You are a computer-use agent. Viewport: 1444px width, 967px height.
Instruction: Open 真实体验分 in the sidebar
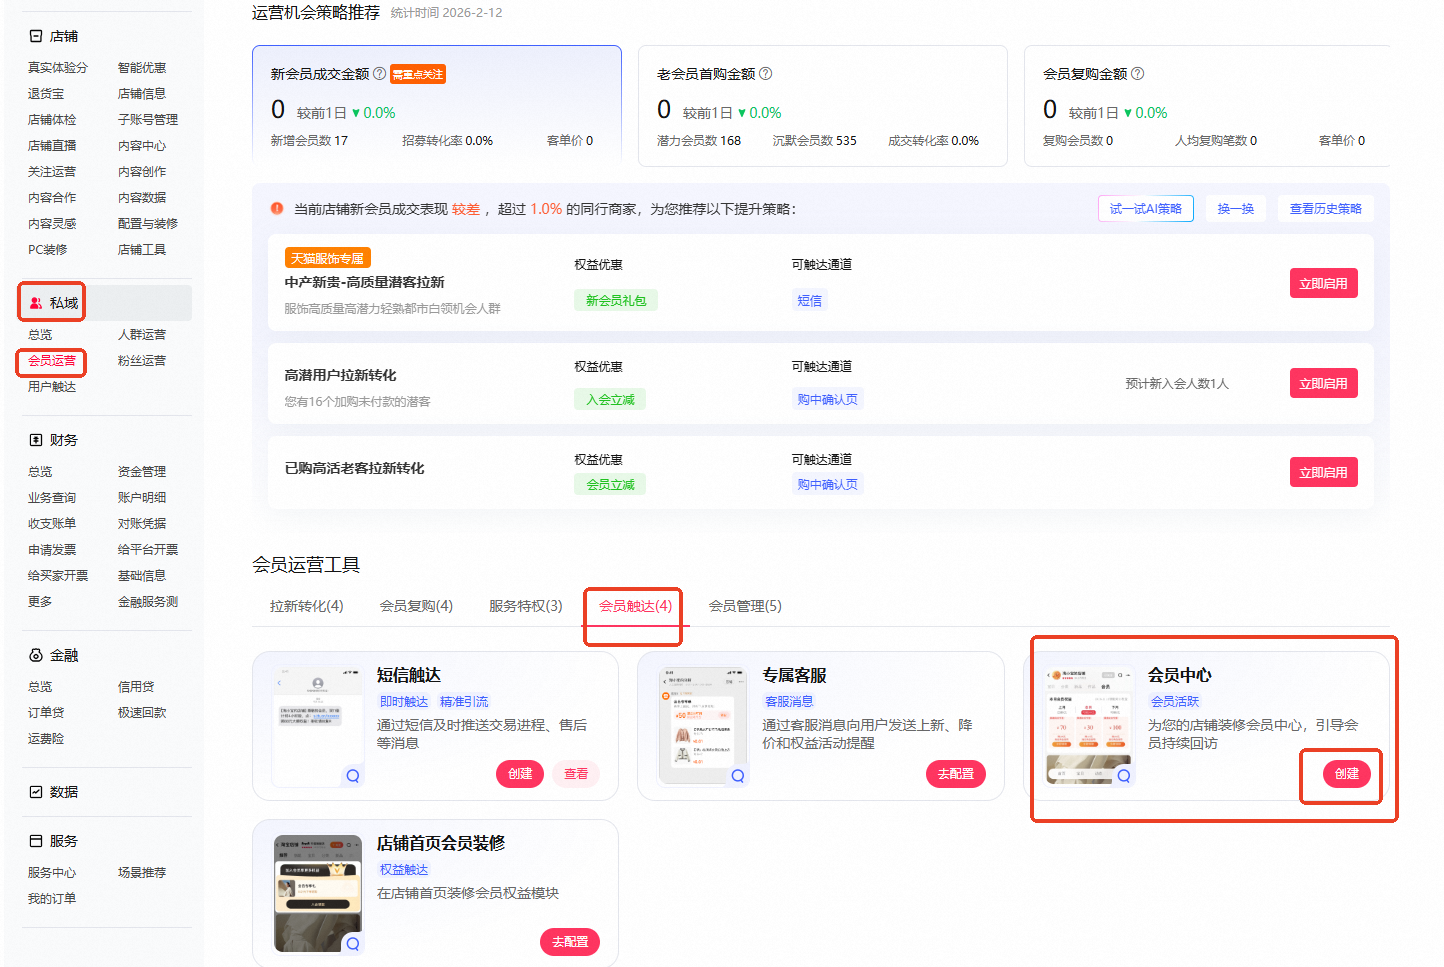point(58,68)
